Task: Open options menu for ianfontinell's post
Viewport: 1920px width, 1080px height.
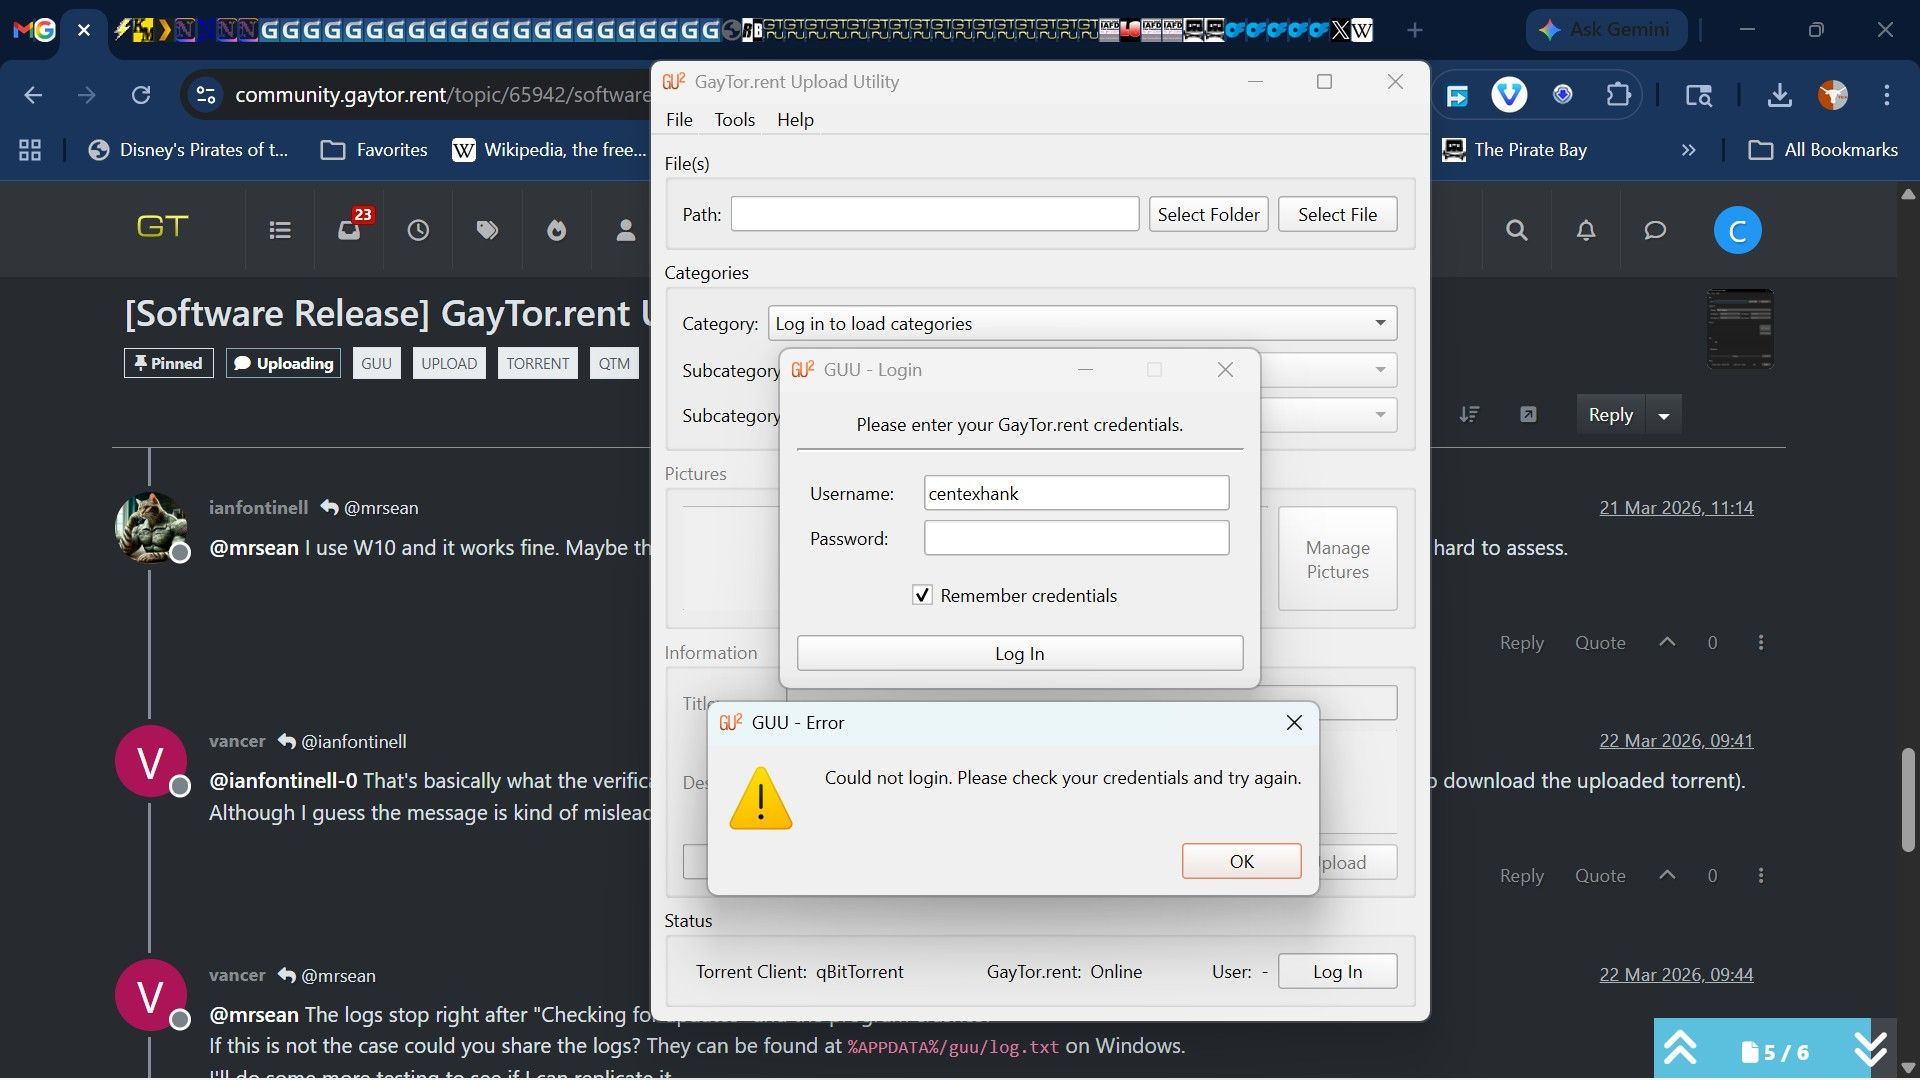Action: 1761,642
